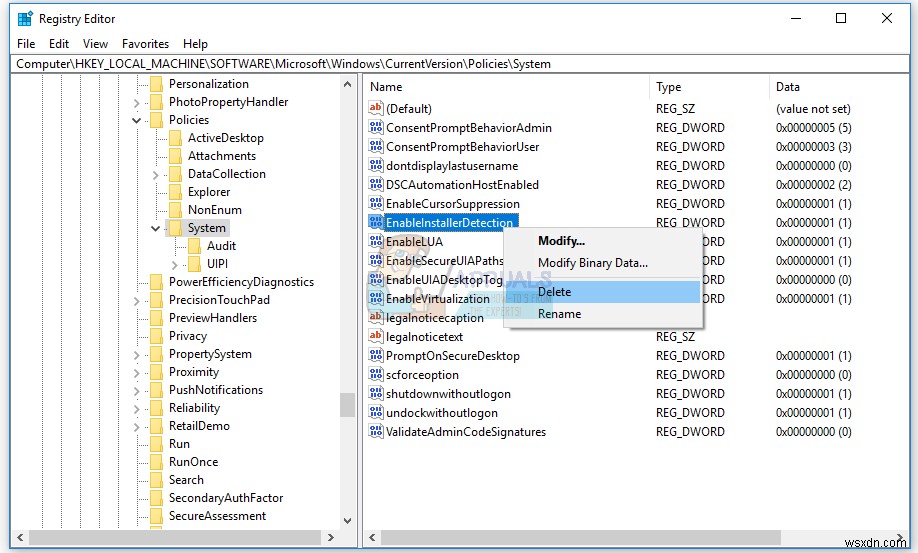The width and height of the screenshot is (918, 553).
Task: Select the EnableVirtualization value name
Action: [x=437, y=298]
